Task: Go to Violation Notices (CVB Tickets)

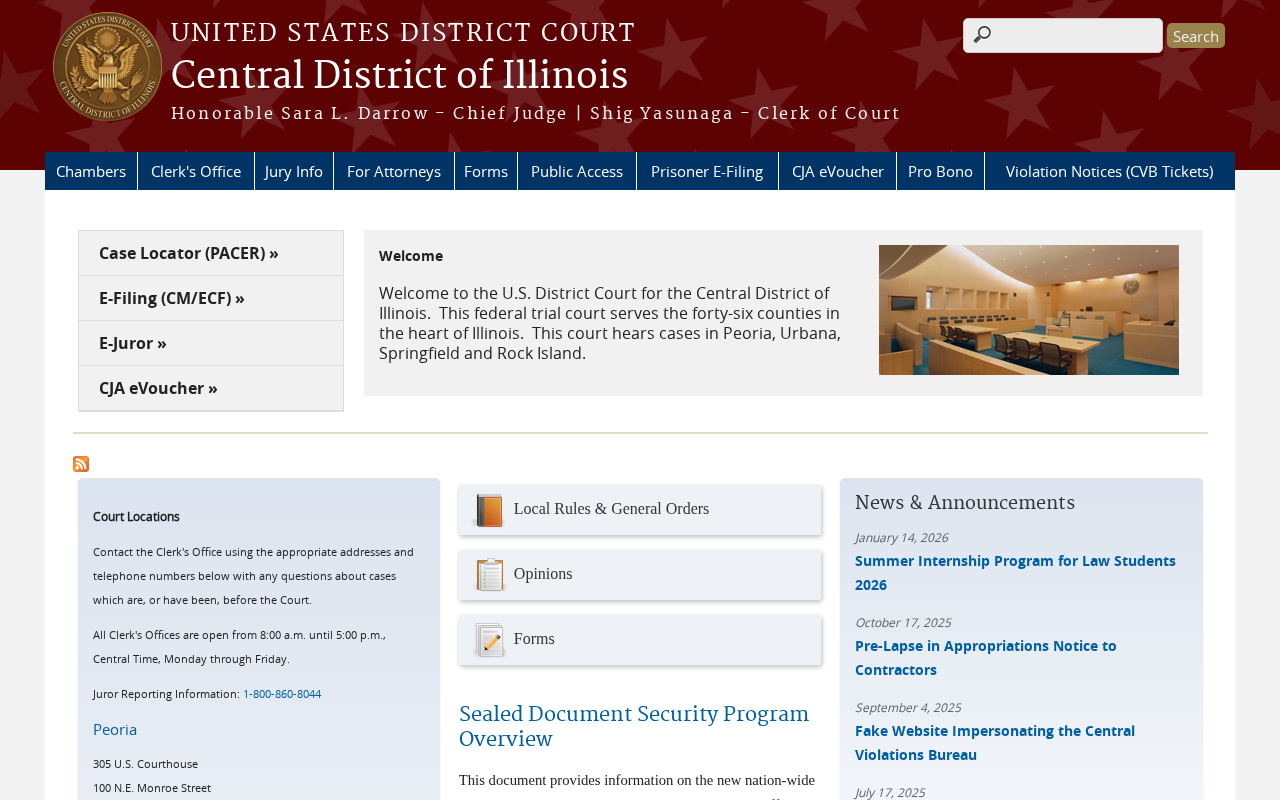Action: pyautogui.click(x=1110, y=171)
